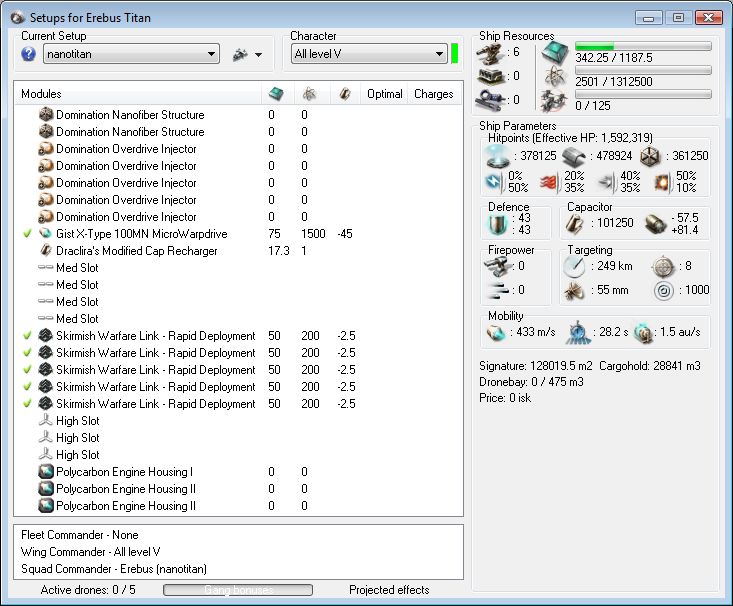This screenshot has height=606, width=733.
Task: Select the first empty Med Slot
Action: click(x=238, y=267)
